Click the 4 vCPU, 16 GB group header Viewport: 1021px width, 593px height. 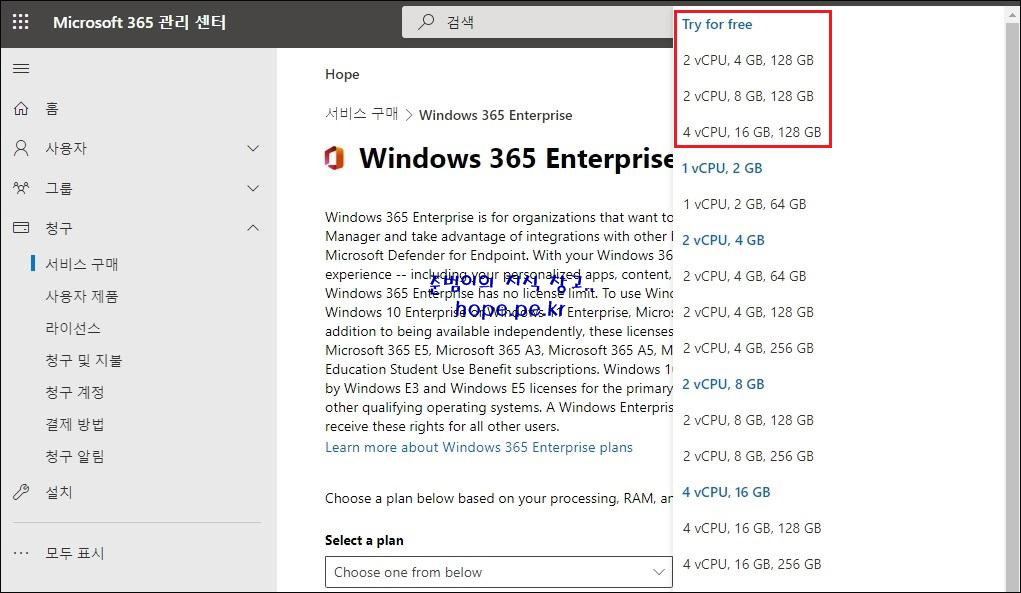(726, 492)
